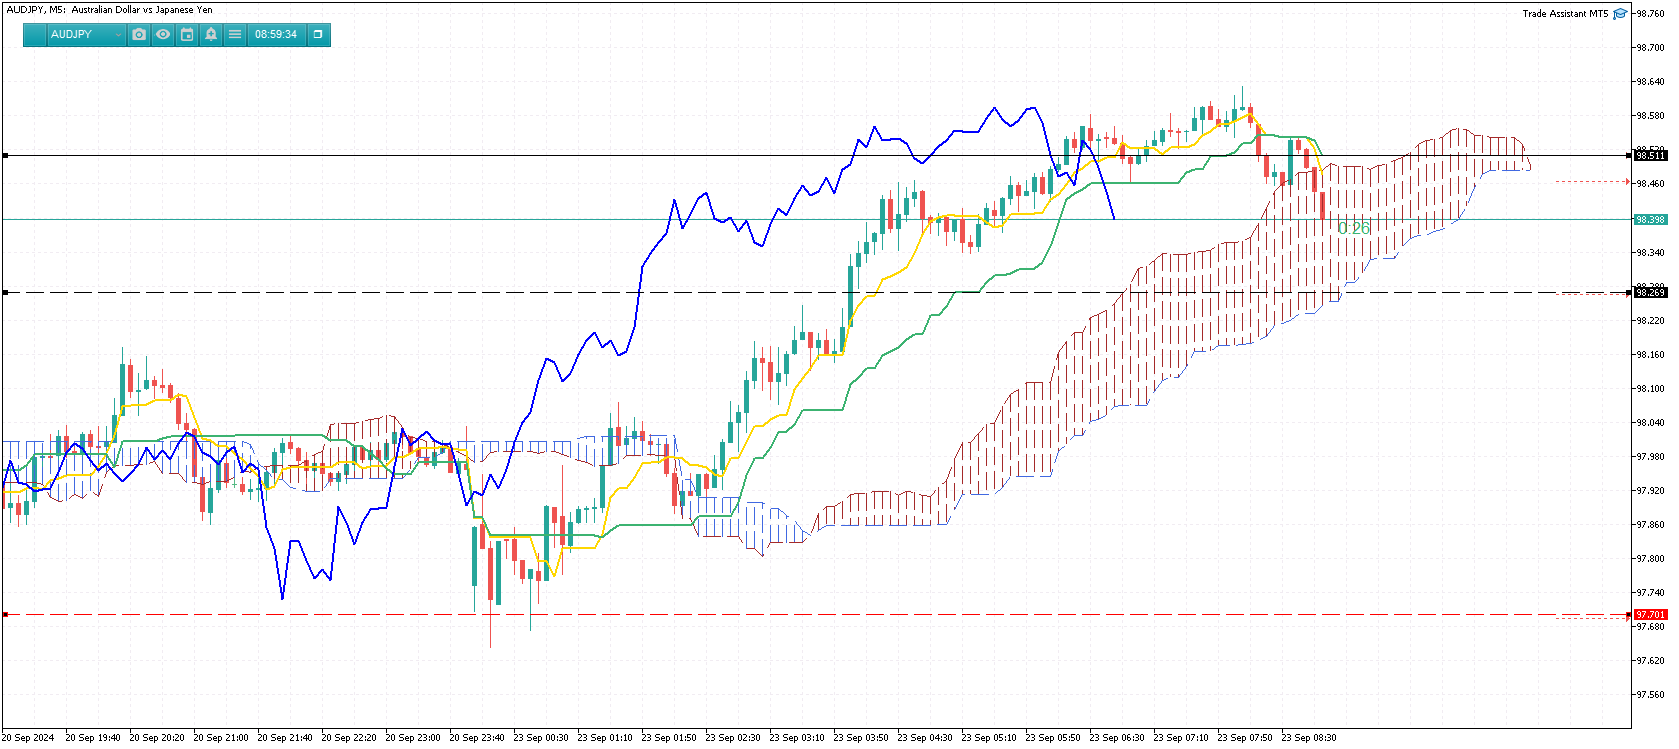Click the chart title 'Australian Dollar vs Japanese Yen'
The width and height of the screenshot is (1679, 749).
click(142, 10)
